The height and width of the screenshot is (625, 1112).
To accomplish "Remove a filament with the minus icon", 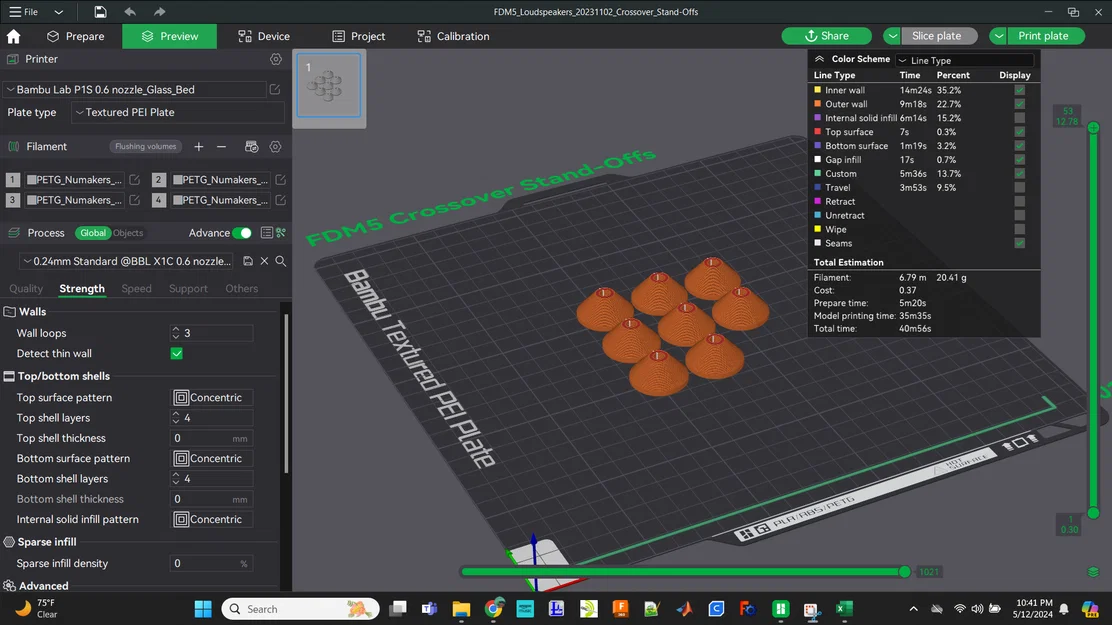I will (x=221, y=147).
